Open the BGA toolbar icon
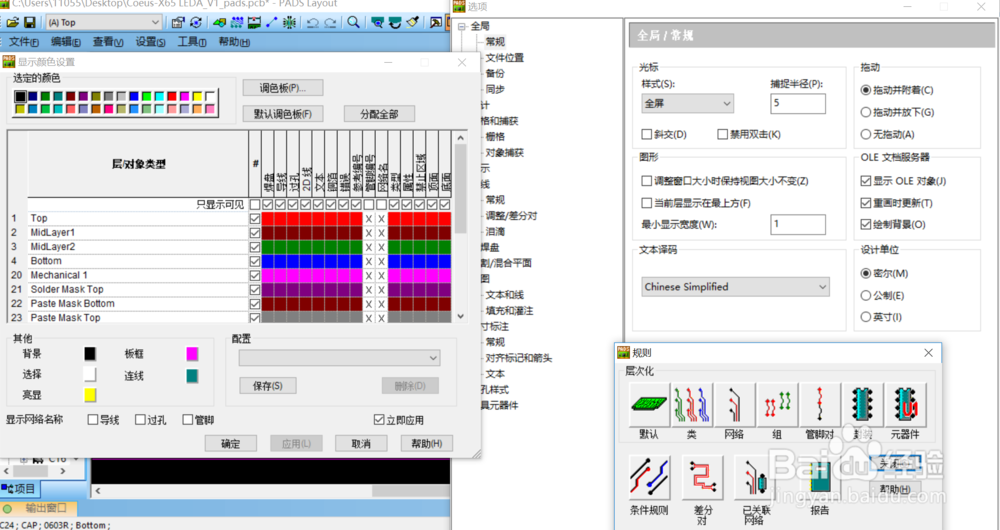This screenshot has width=1000, height=530. 290,23
